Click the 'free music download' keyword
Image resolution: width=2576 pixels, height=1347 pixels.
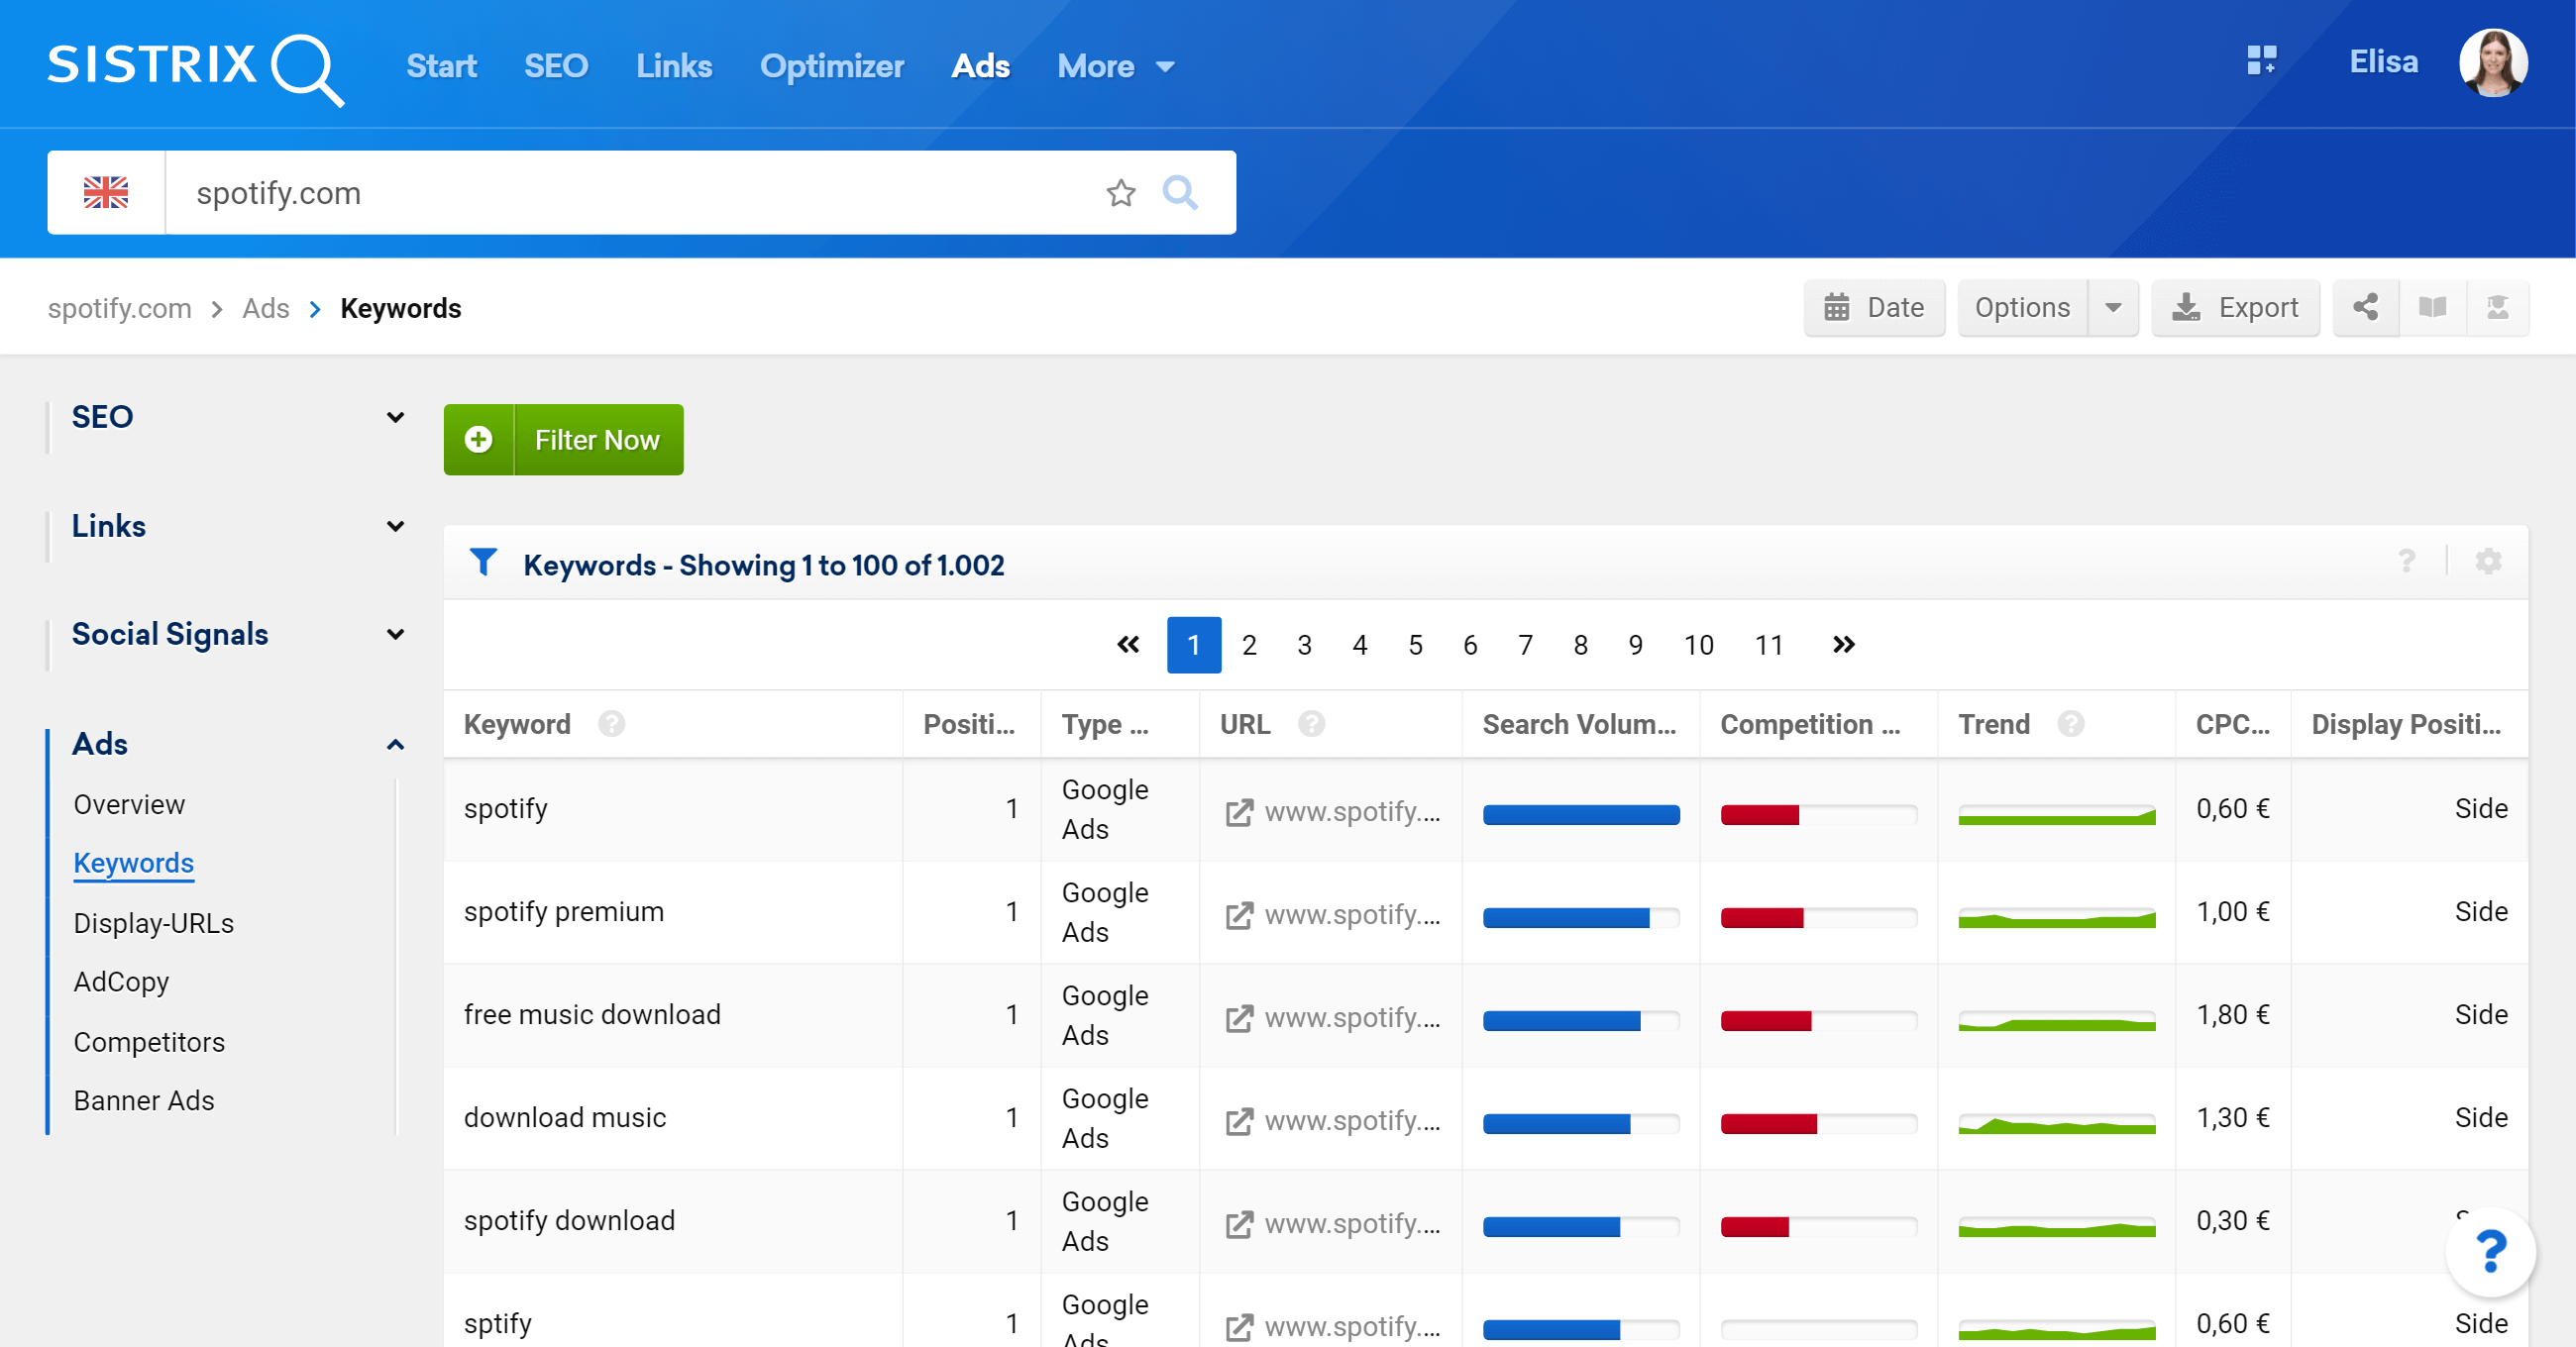click(592, 1014)
